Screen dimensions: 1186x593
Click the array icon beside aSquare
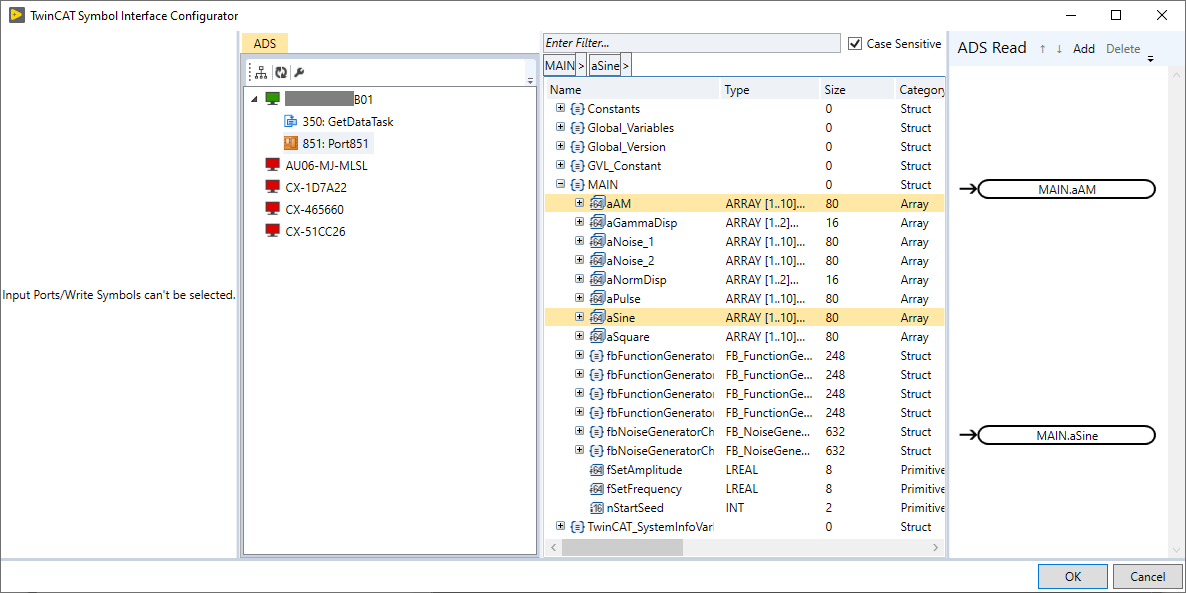[597, 337]
